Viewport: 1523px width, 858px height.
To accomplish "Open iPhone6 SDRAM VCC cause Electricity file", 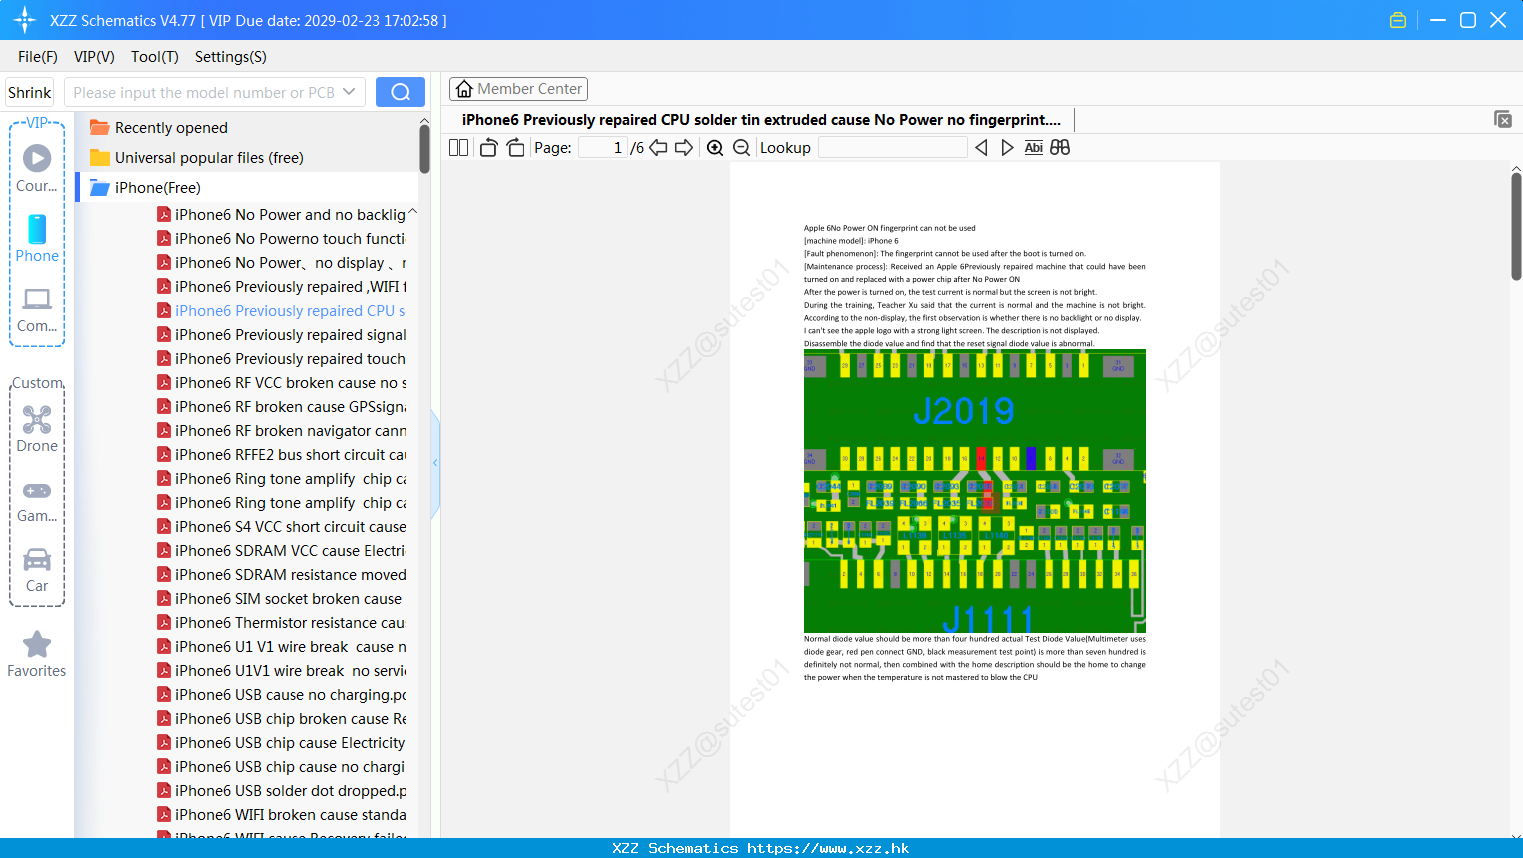I will point(281,551).
